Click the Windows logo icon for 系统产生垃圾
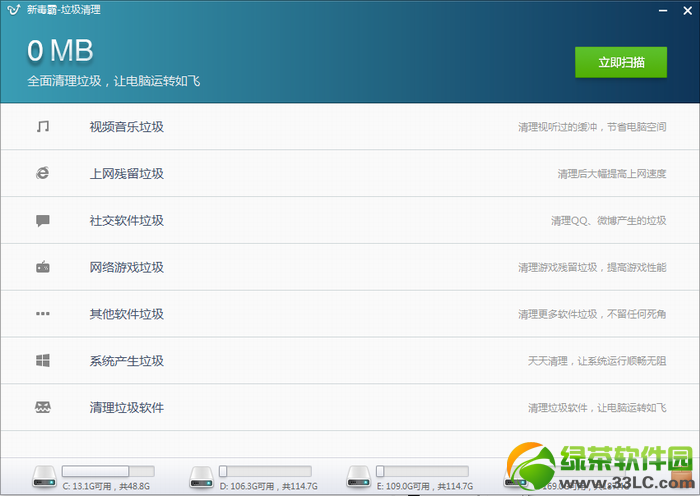700x504 pixels. pos(43,360)
